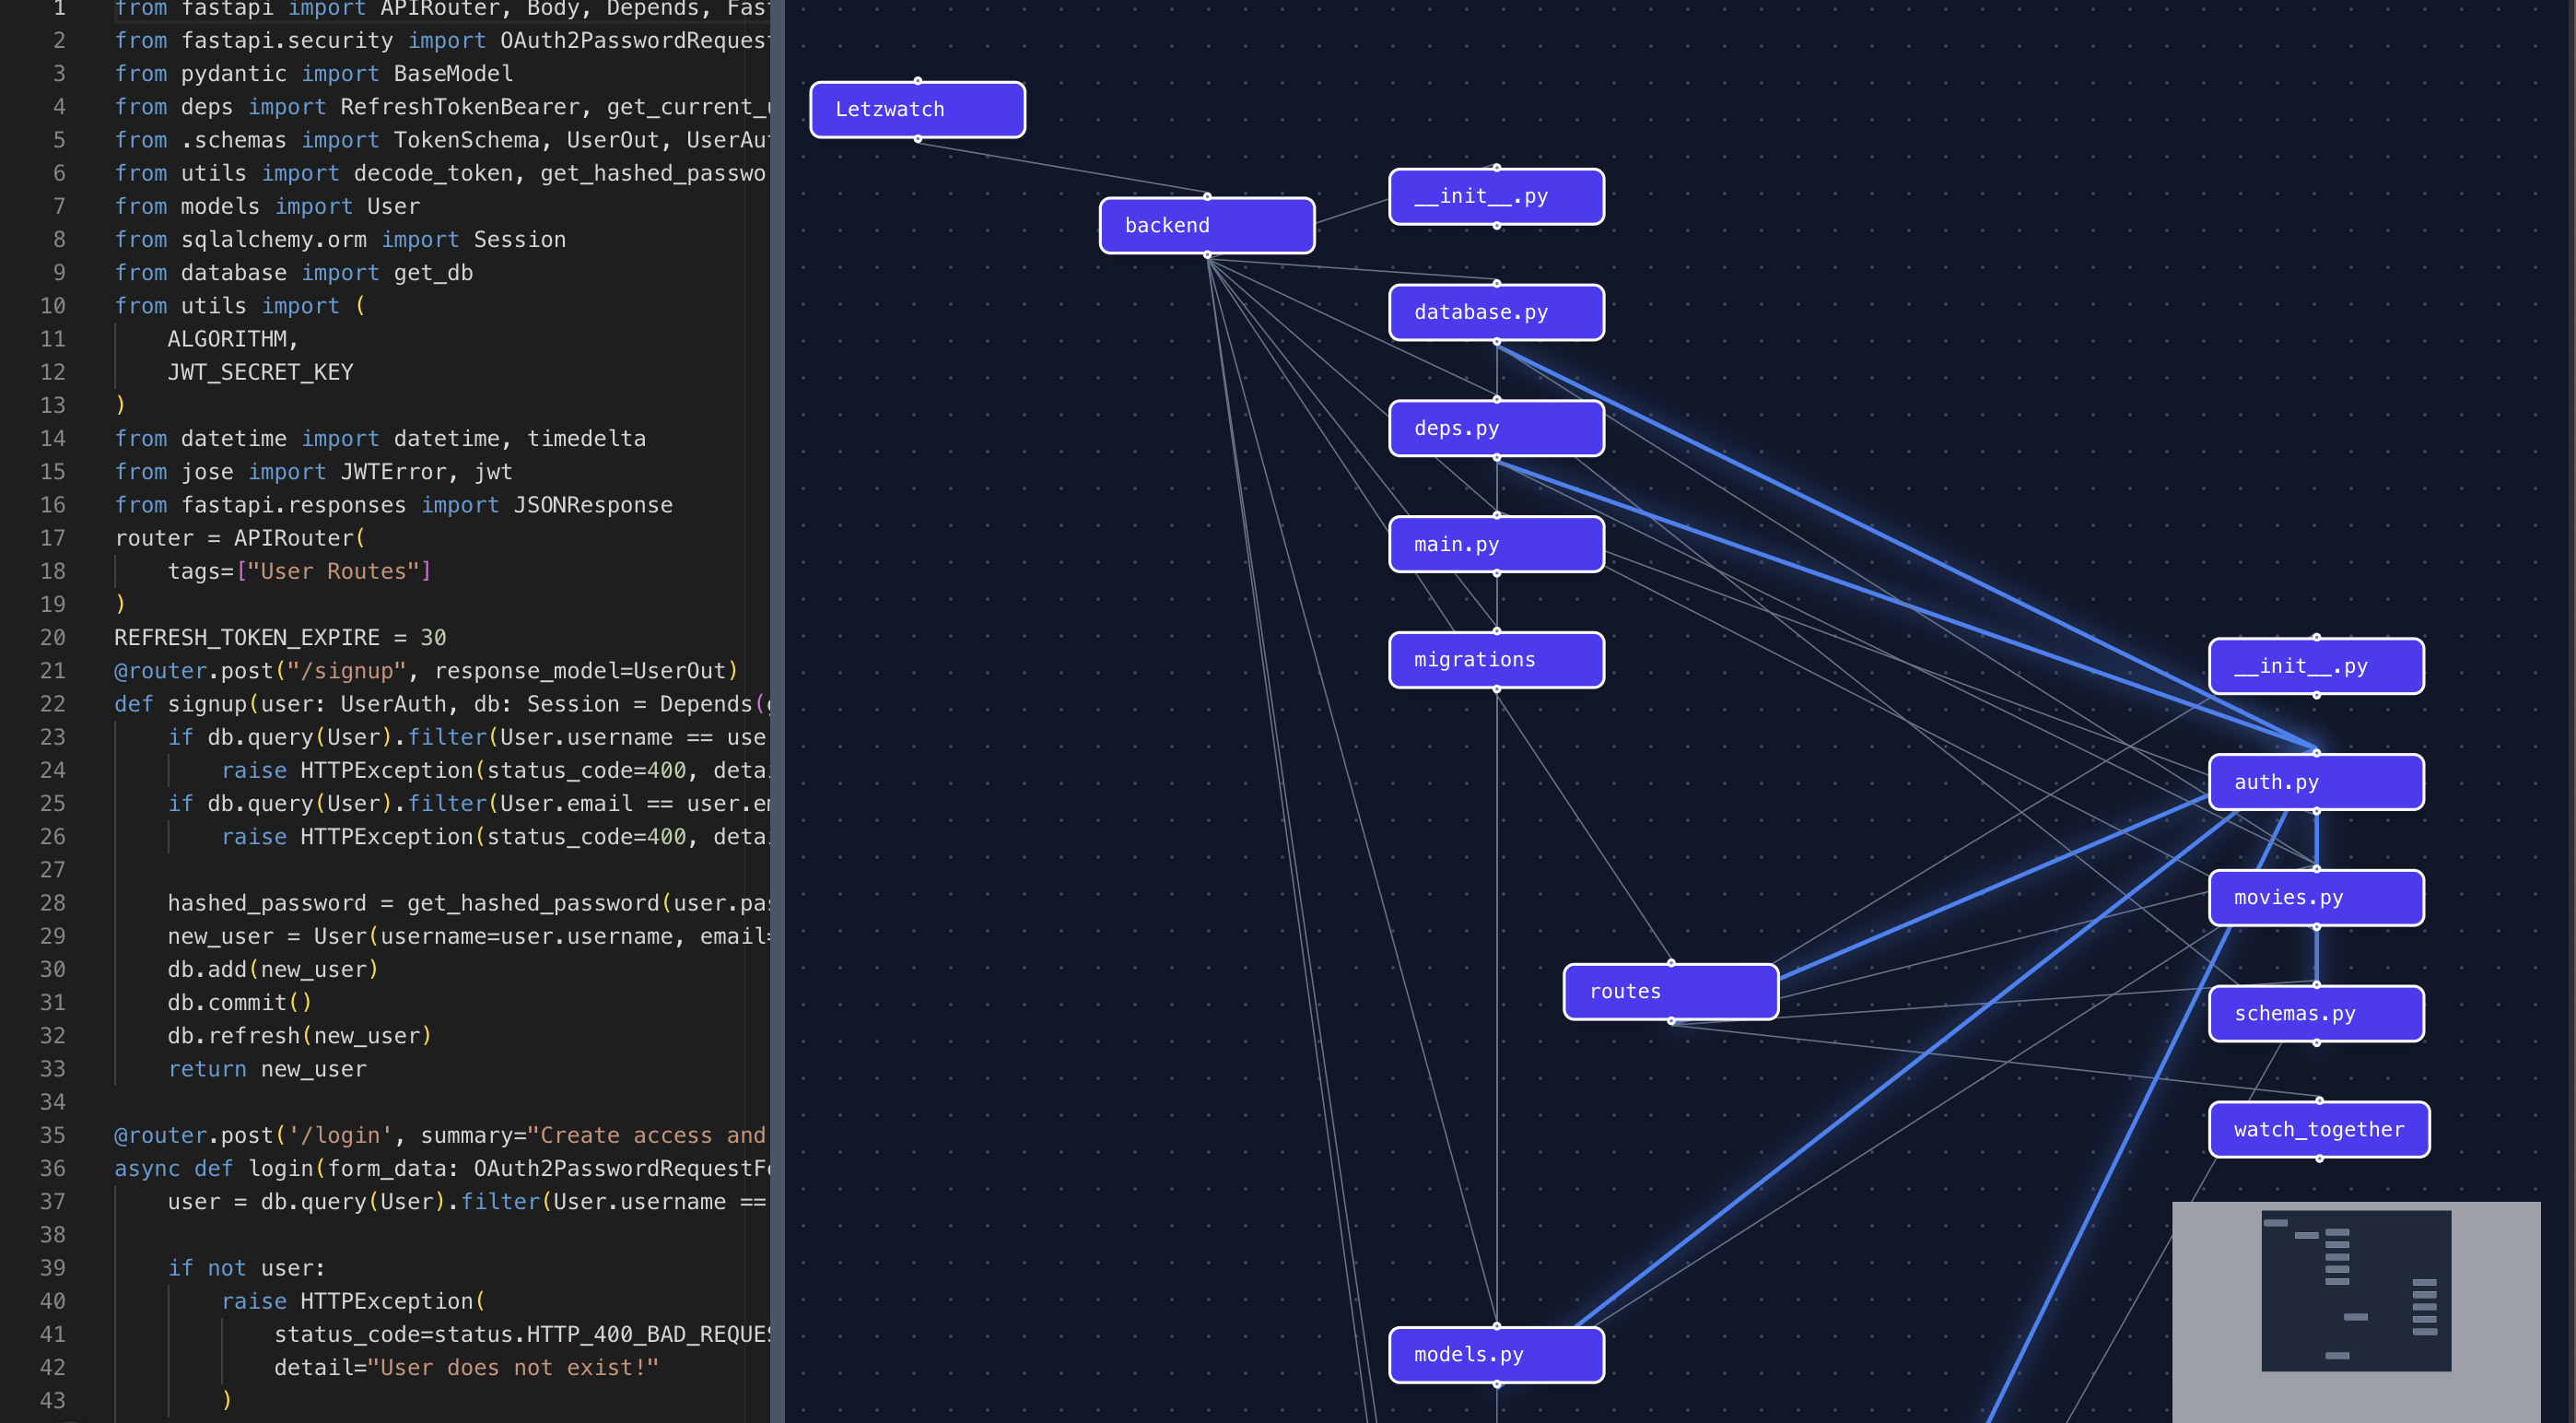The image size is (2576, 1423).
Task: Click the watch_together folder node
Action: pos(2318,1130)
